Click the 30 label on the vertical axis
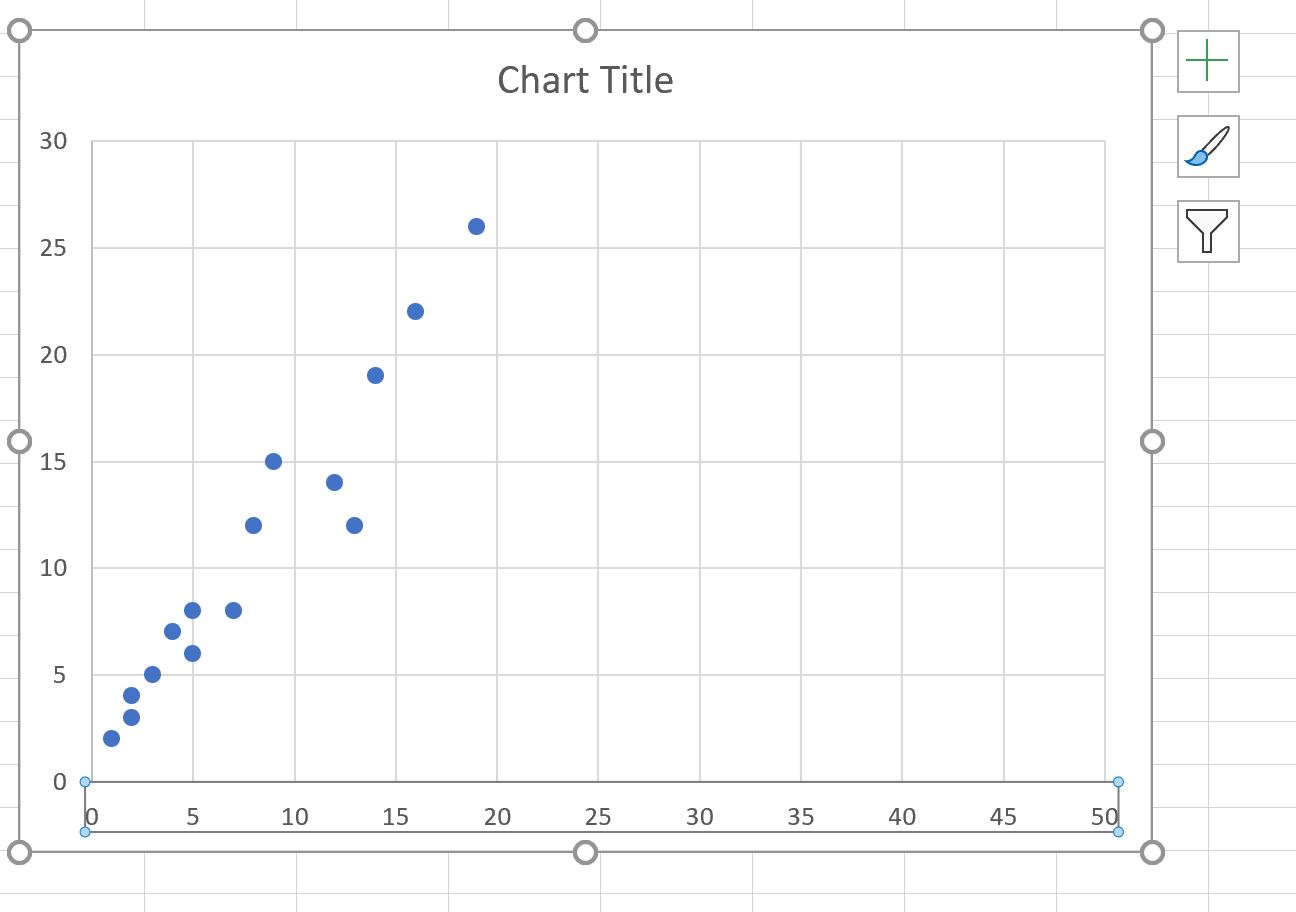 click(55, 141)
